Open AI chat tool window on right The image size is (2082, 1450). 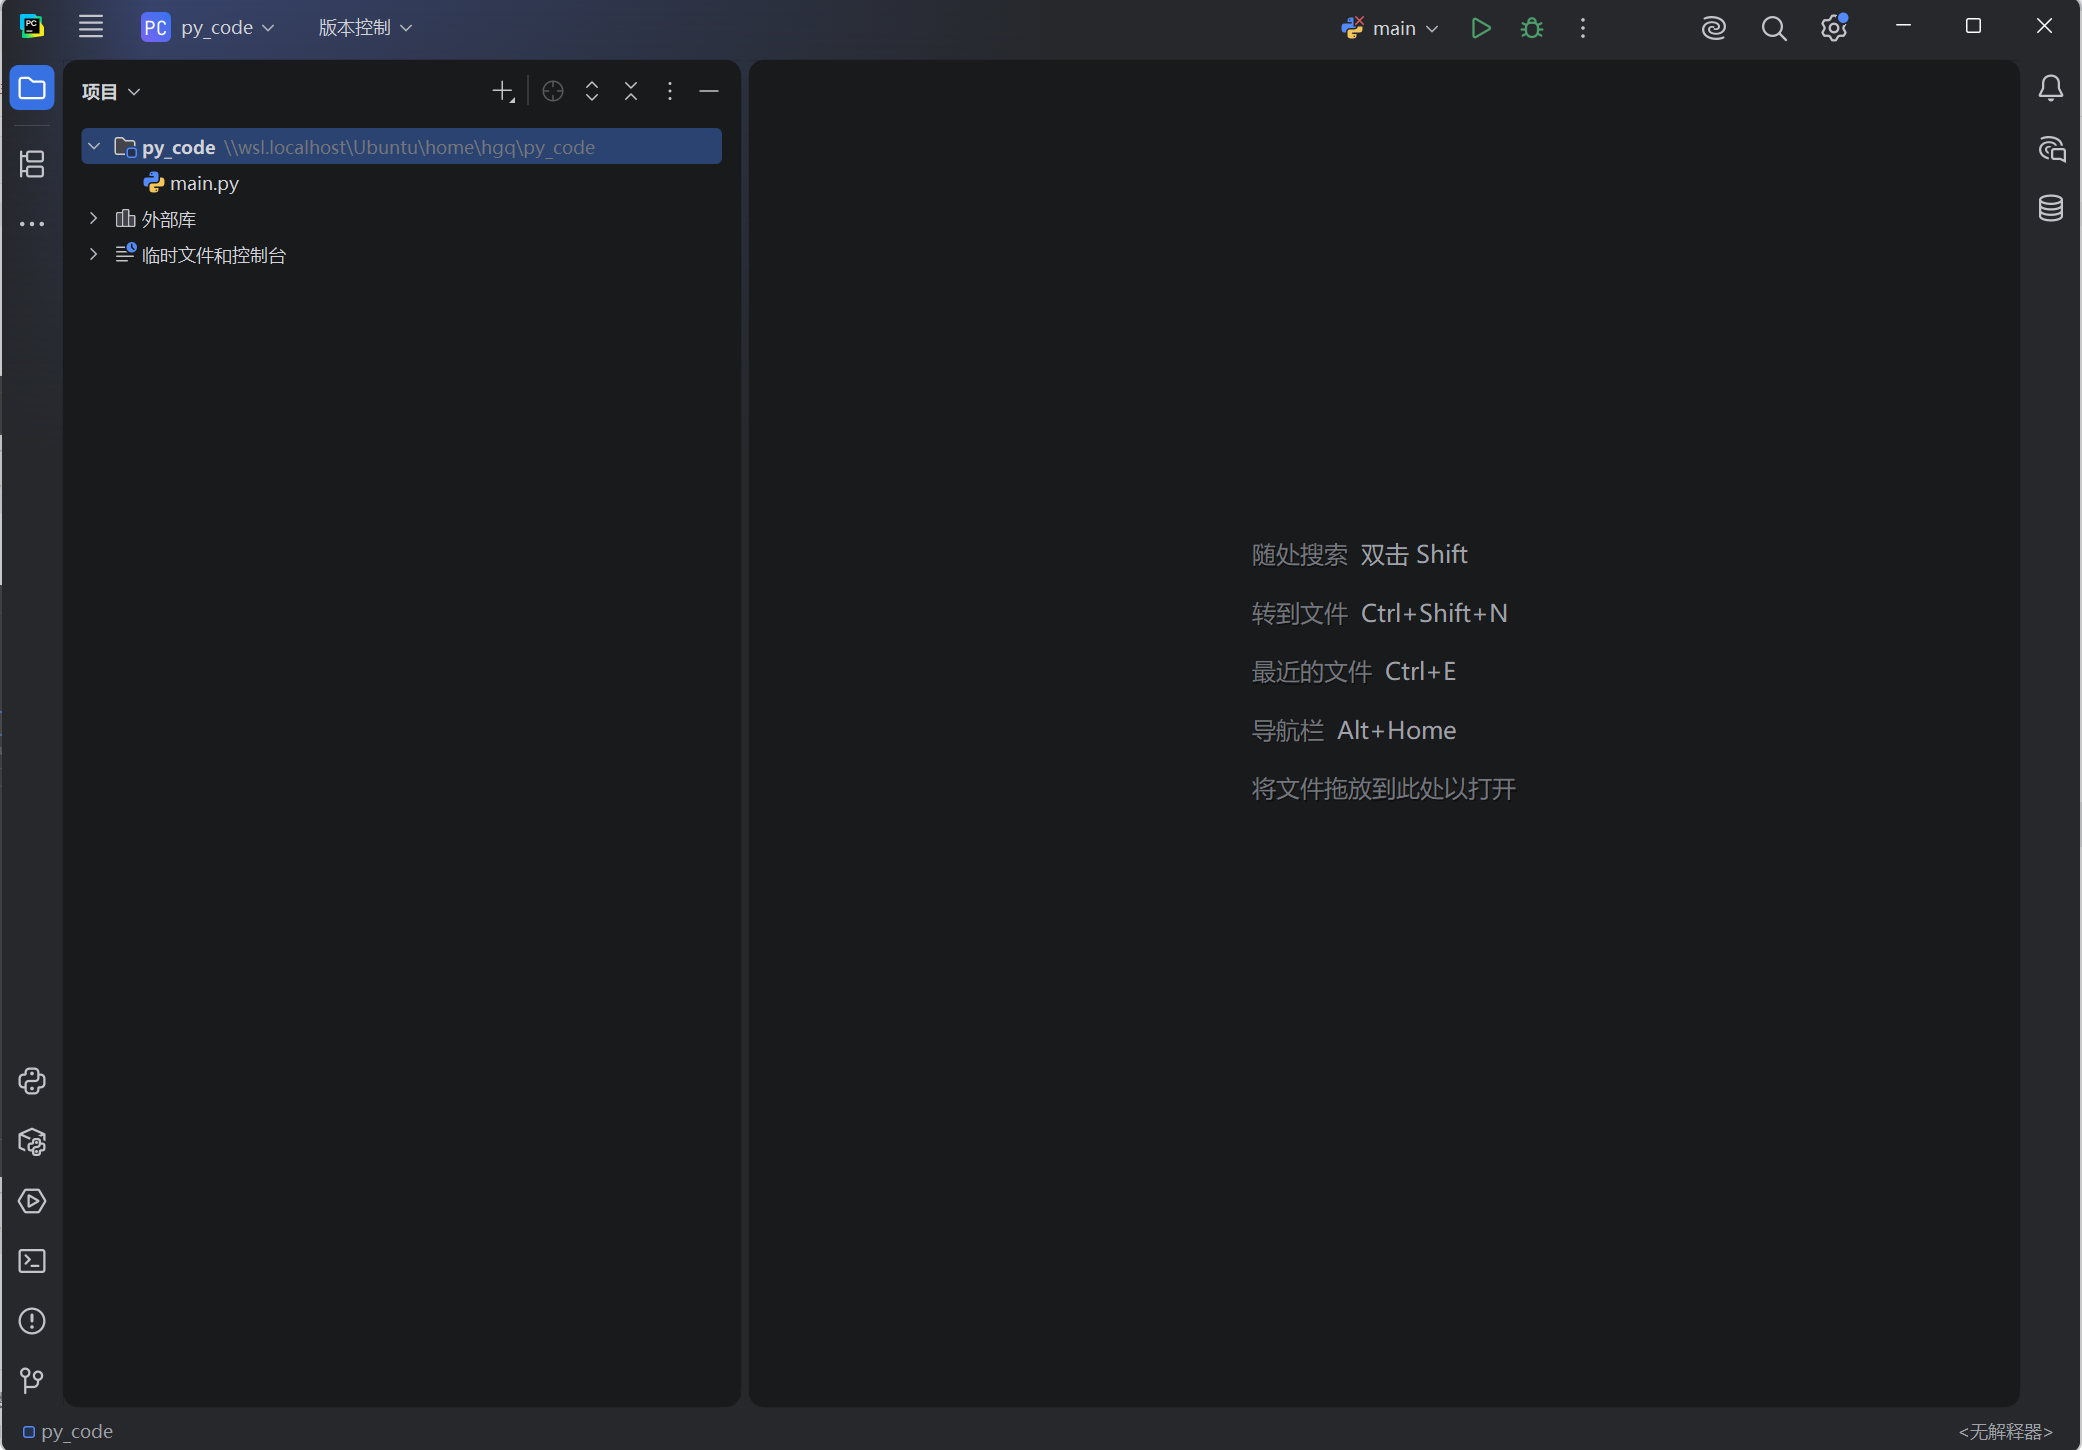pyautogui.click(x=2051, y=148)
